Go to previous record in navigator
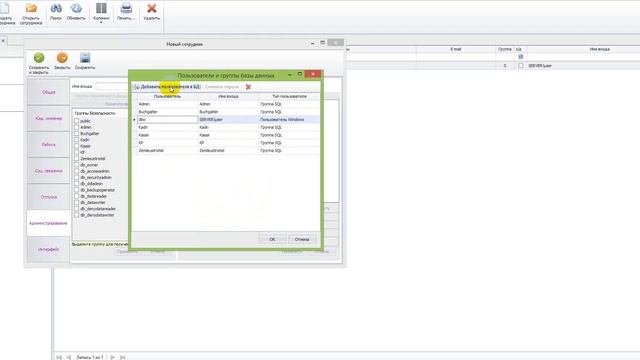This screenshot has width=640, height=360. click(x=69, y=357)
